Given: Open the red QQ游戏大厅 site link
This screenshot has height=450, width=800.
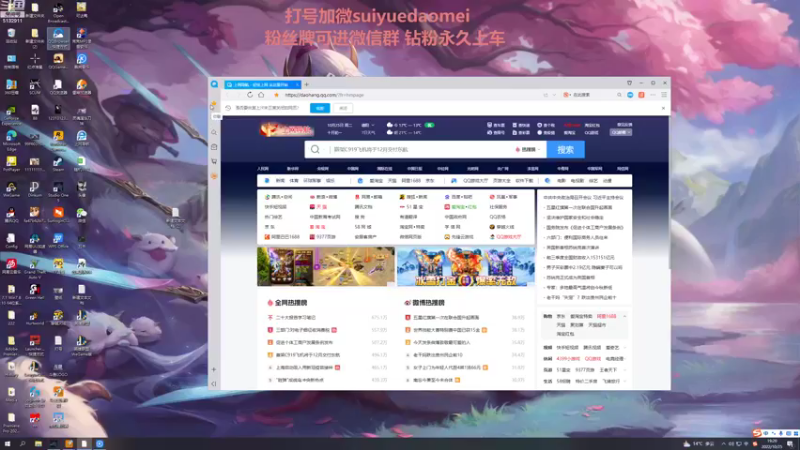Looking at the screenshot, I should [x=506, y=237].
